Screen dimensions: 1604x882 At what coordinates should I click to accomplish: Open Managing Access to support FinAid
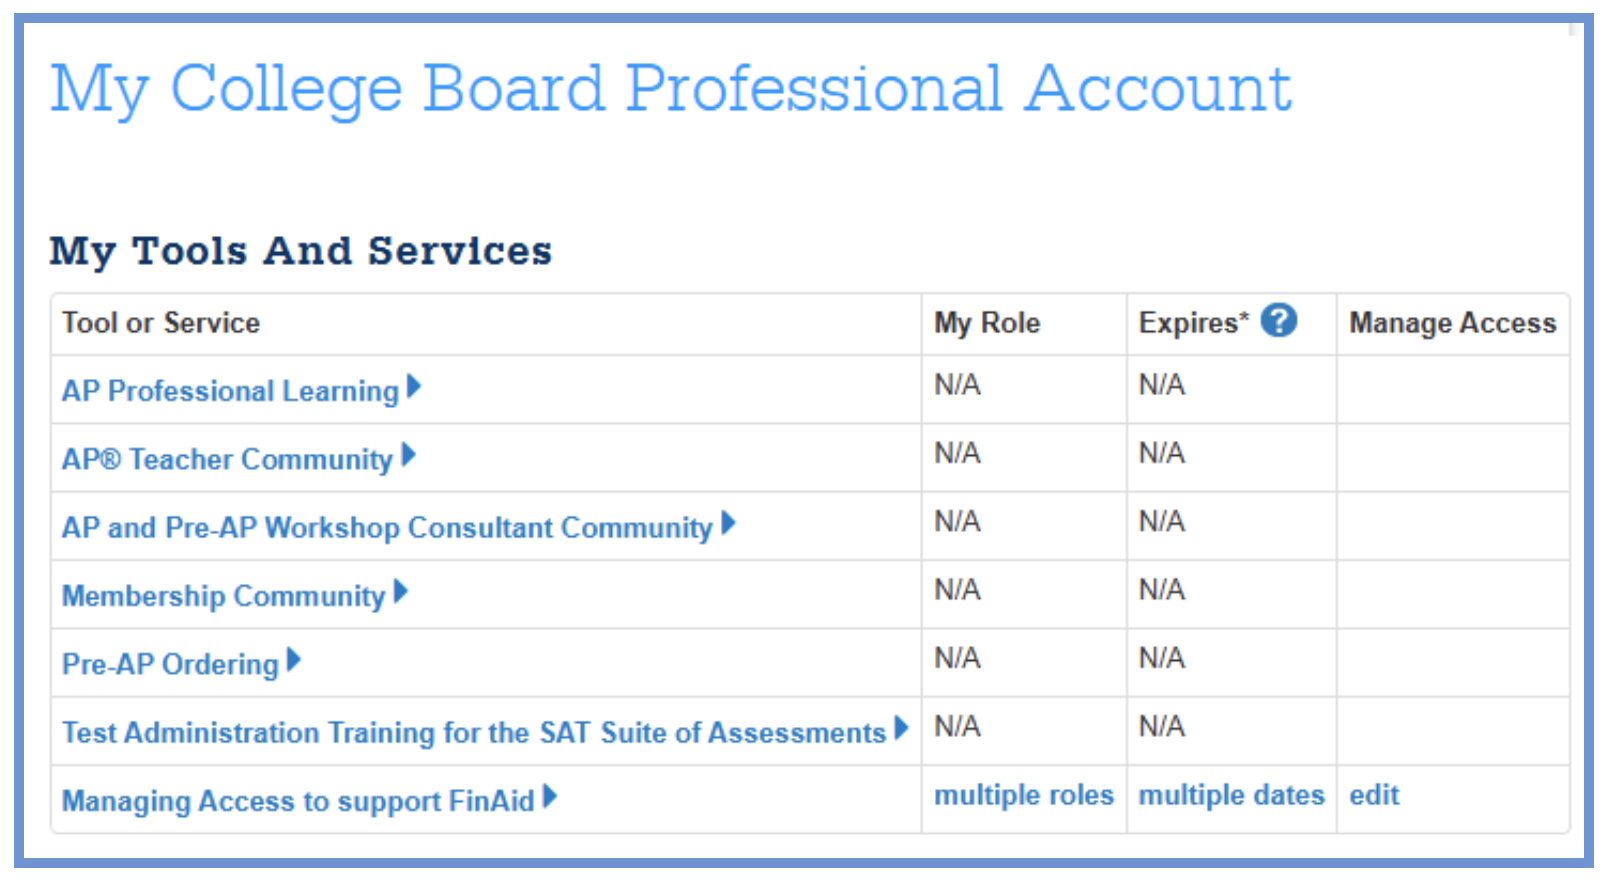[298, 801]
